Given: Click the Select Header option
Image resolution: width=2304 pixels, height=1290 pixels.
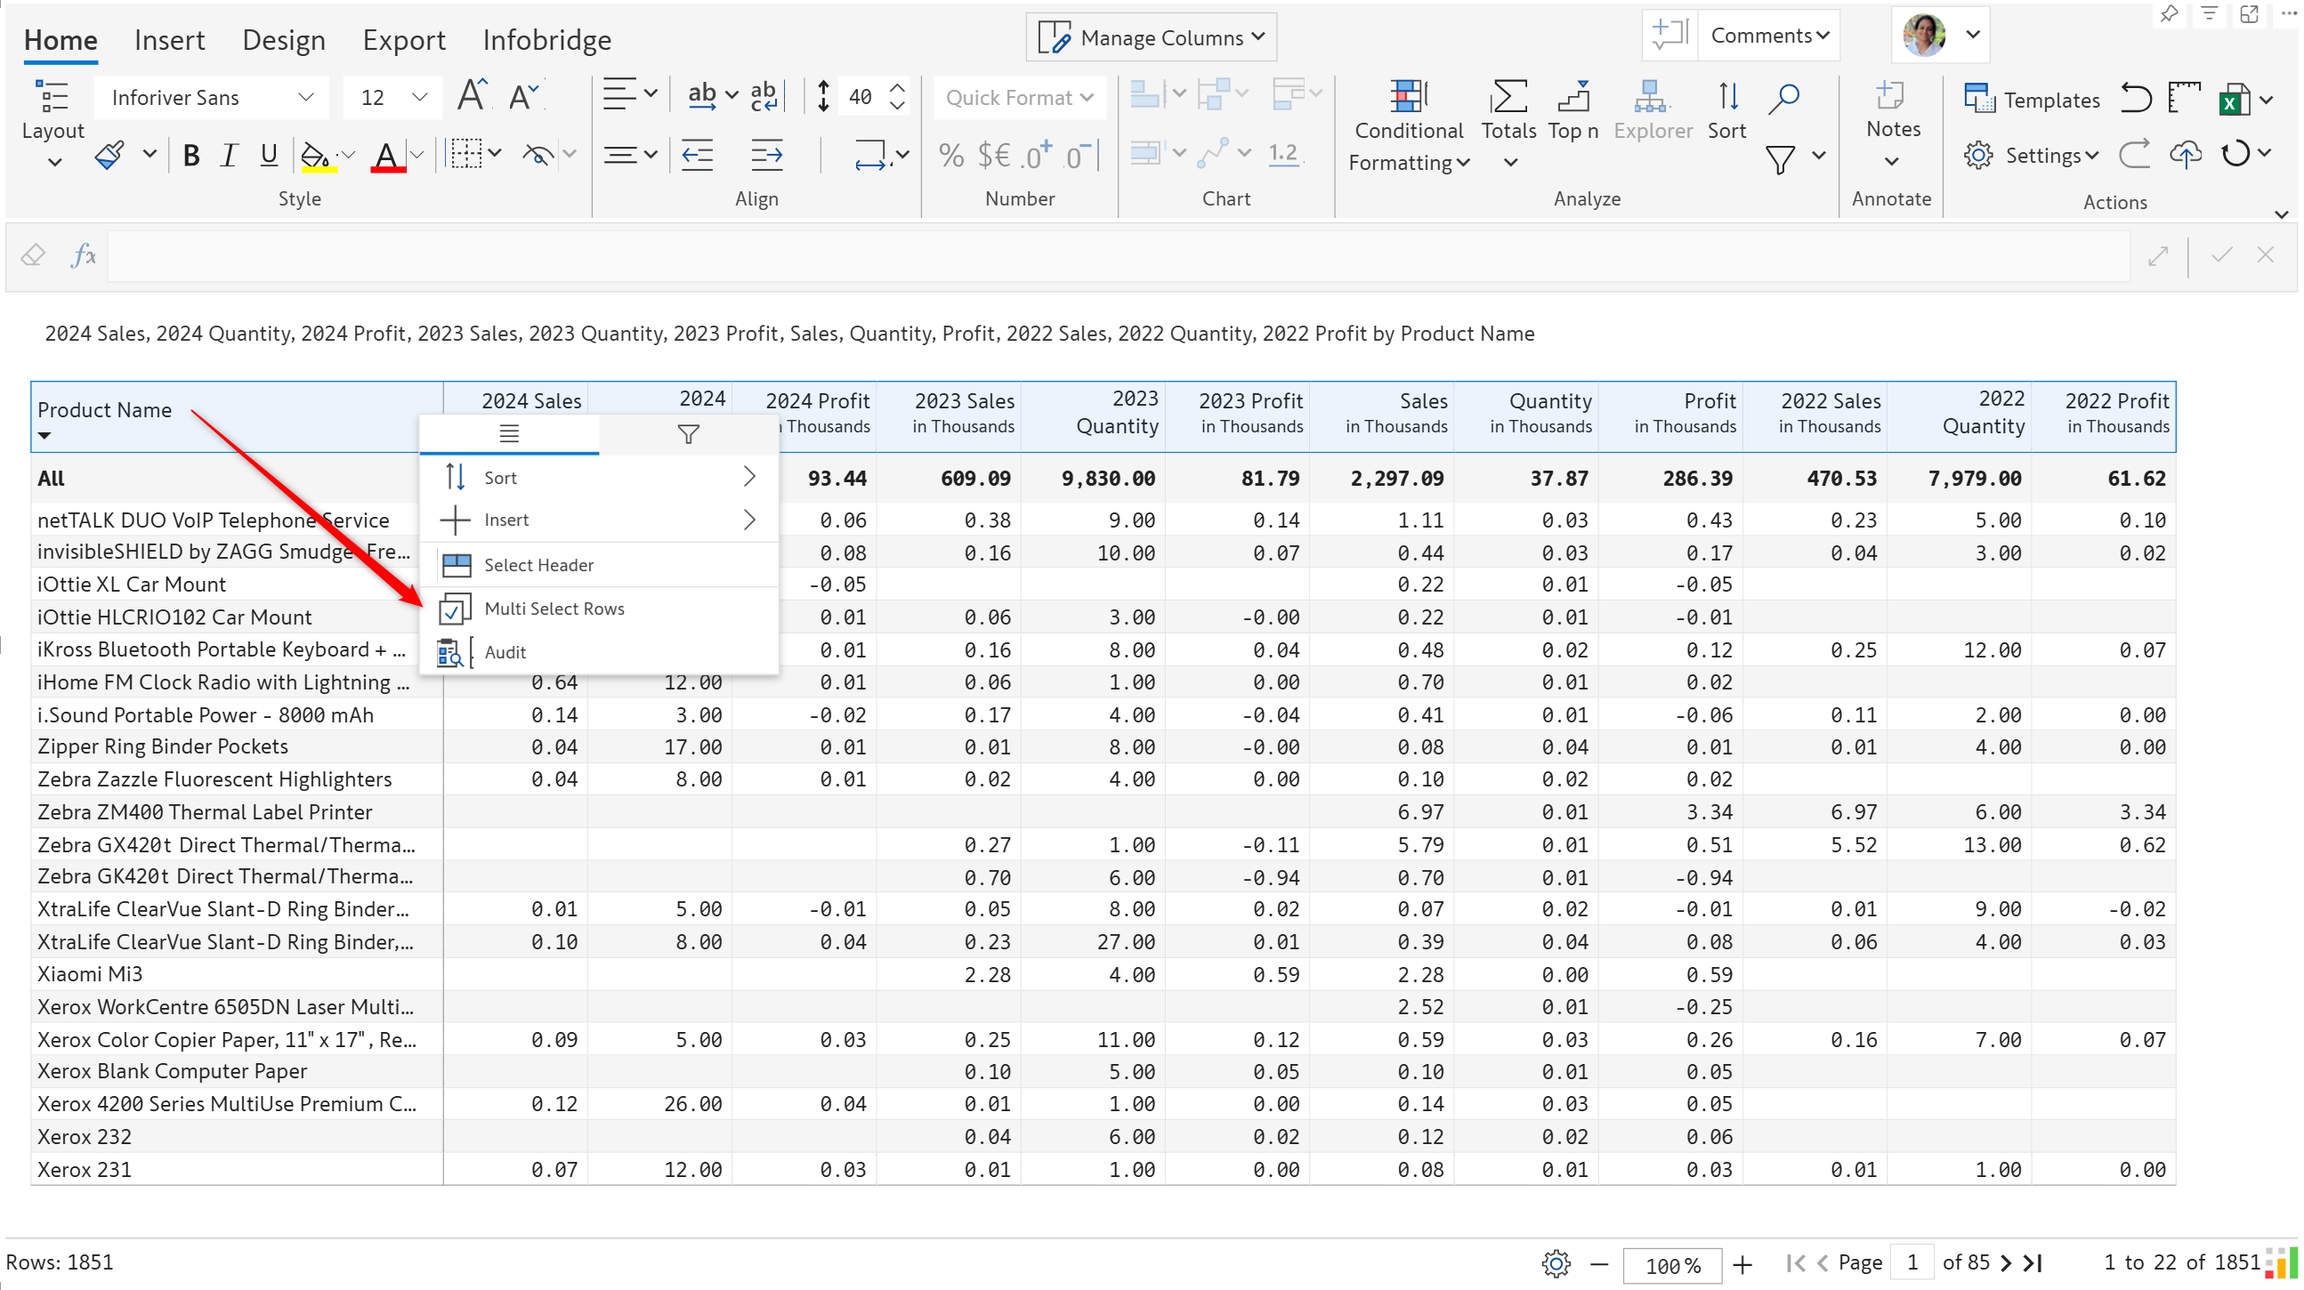Looking at the screenshot, I should point(538,565).
